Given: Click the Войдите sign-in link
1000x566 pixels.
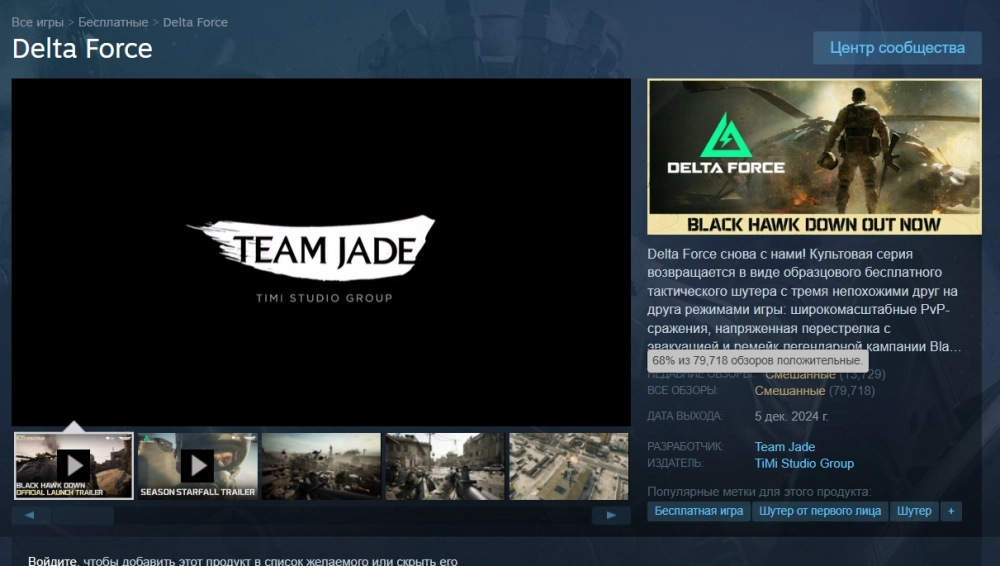Looking at the screenshot, I should pos(51,561).
